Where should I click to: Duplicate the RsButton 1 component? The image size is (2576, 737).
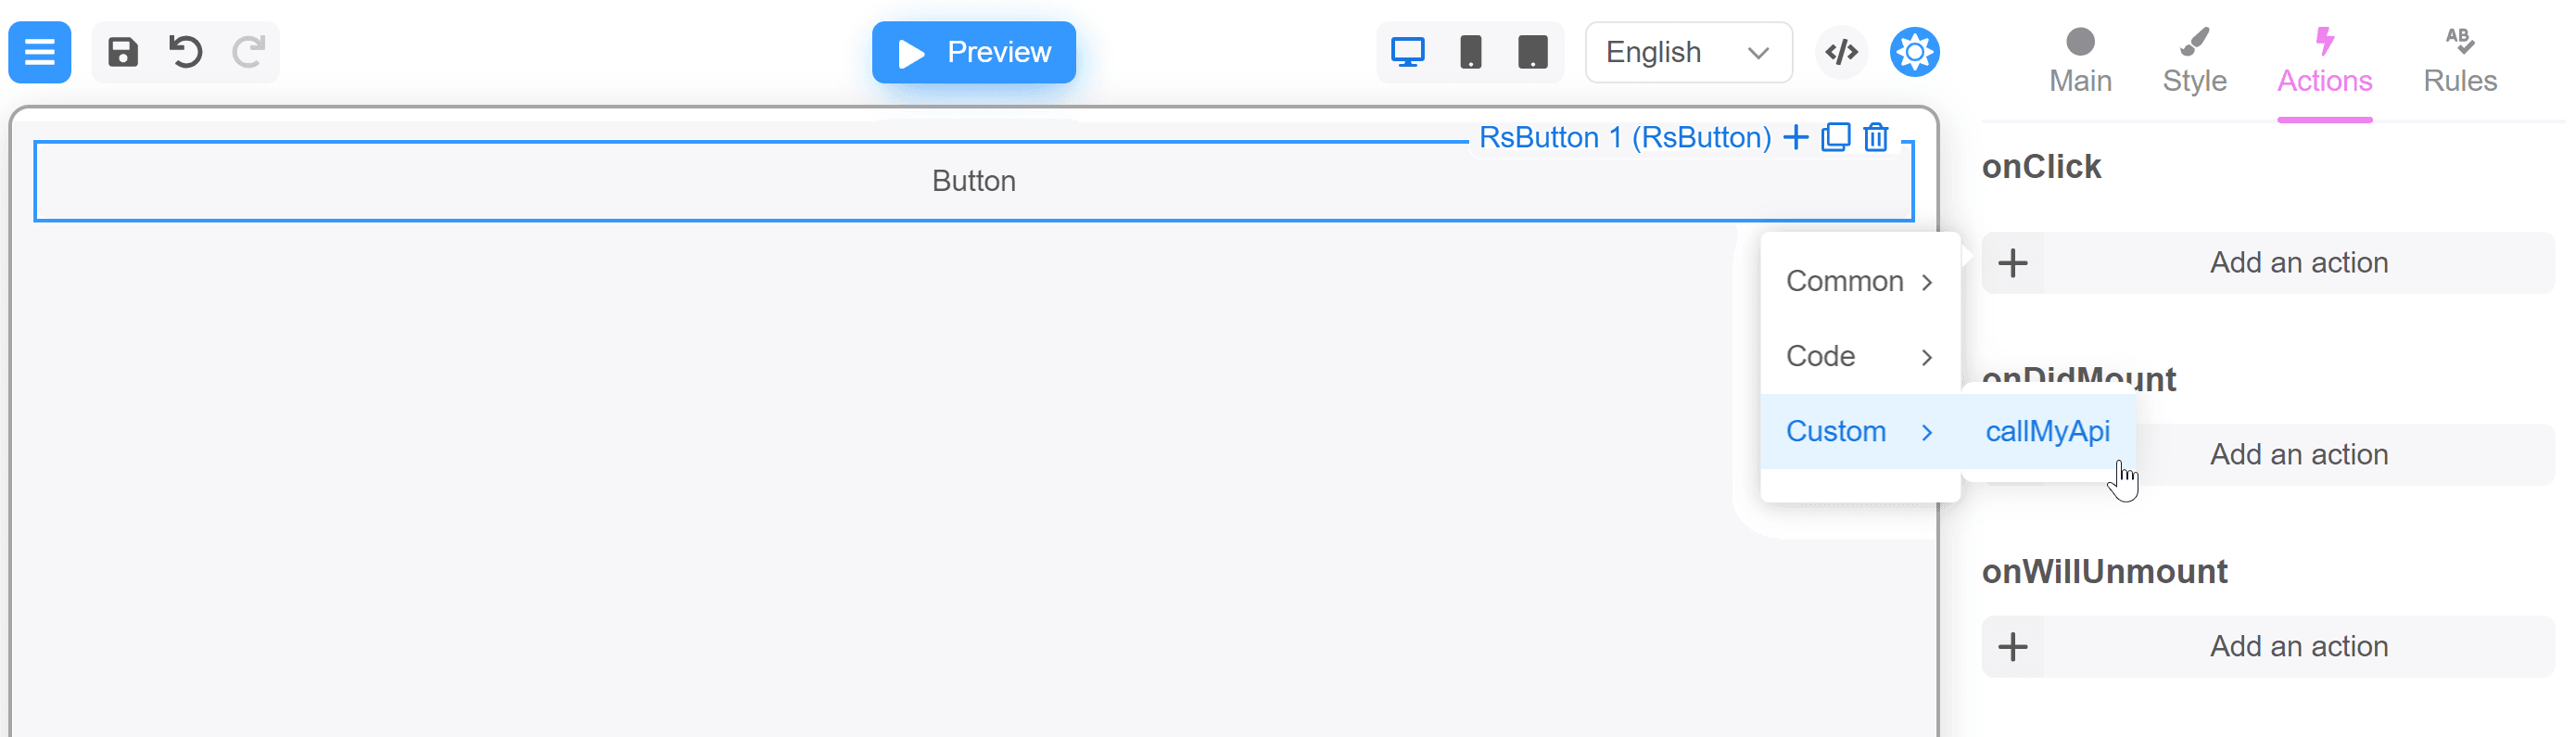coord(1836,137)
